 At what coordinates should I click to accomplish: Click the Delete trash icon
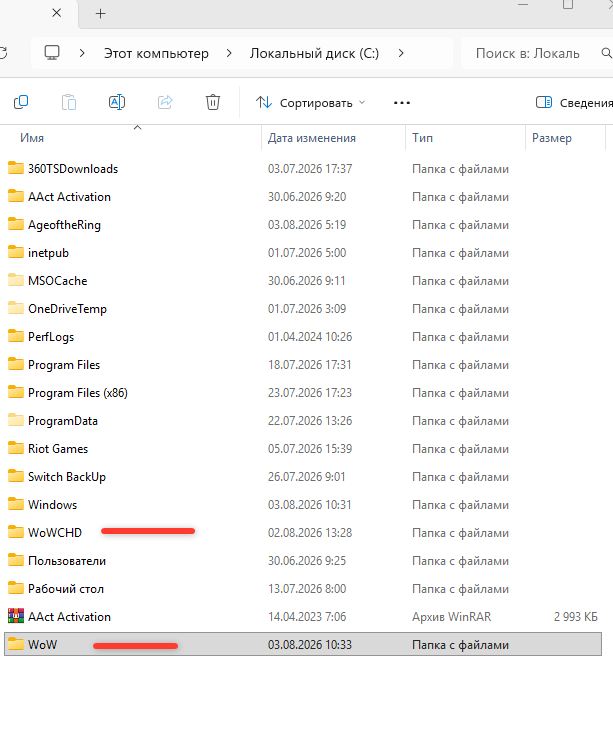pyautogui.click(x=213, y=102)
